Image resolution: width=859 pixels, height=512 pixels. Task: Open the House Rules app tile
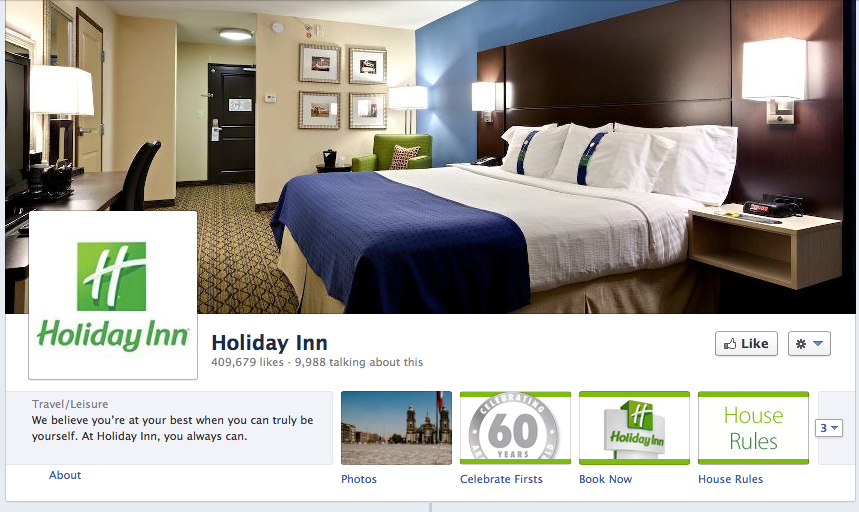(753, 428)
